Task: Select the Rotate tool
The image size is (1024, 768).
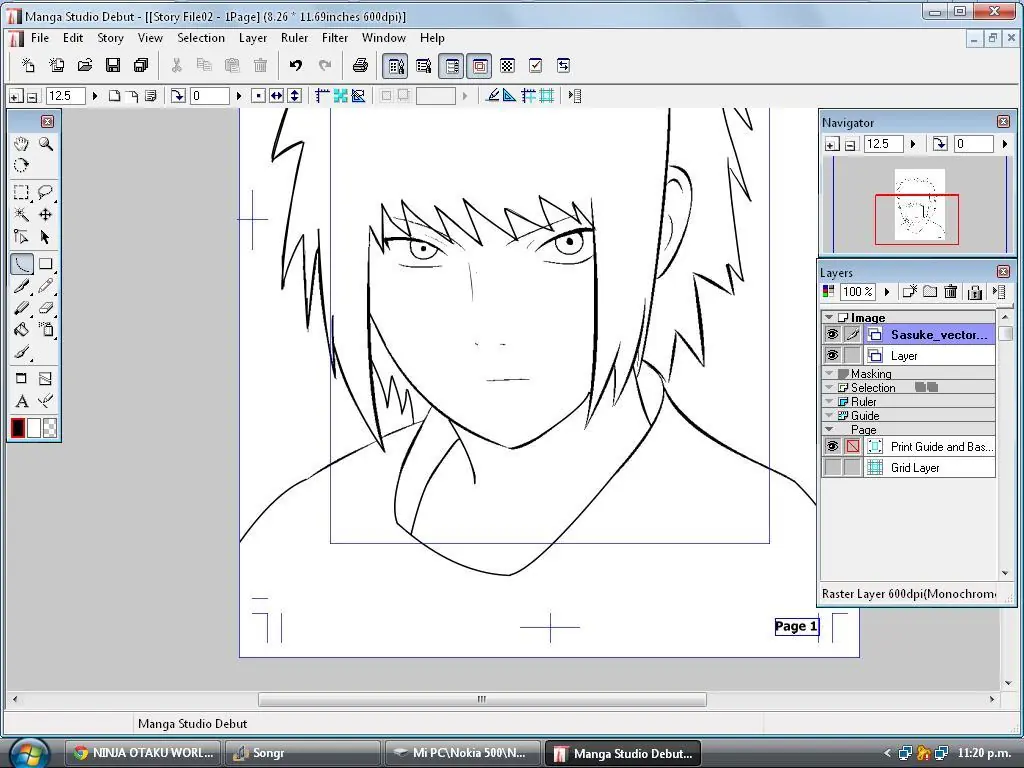Action: pos(22,165)
